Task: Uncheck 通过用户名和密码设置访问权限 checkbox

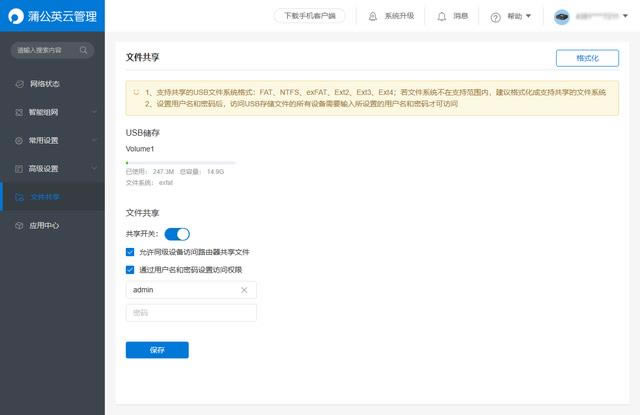Action: coord(130,269)
